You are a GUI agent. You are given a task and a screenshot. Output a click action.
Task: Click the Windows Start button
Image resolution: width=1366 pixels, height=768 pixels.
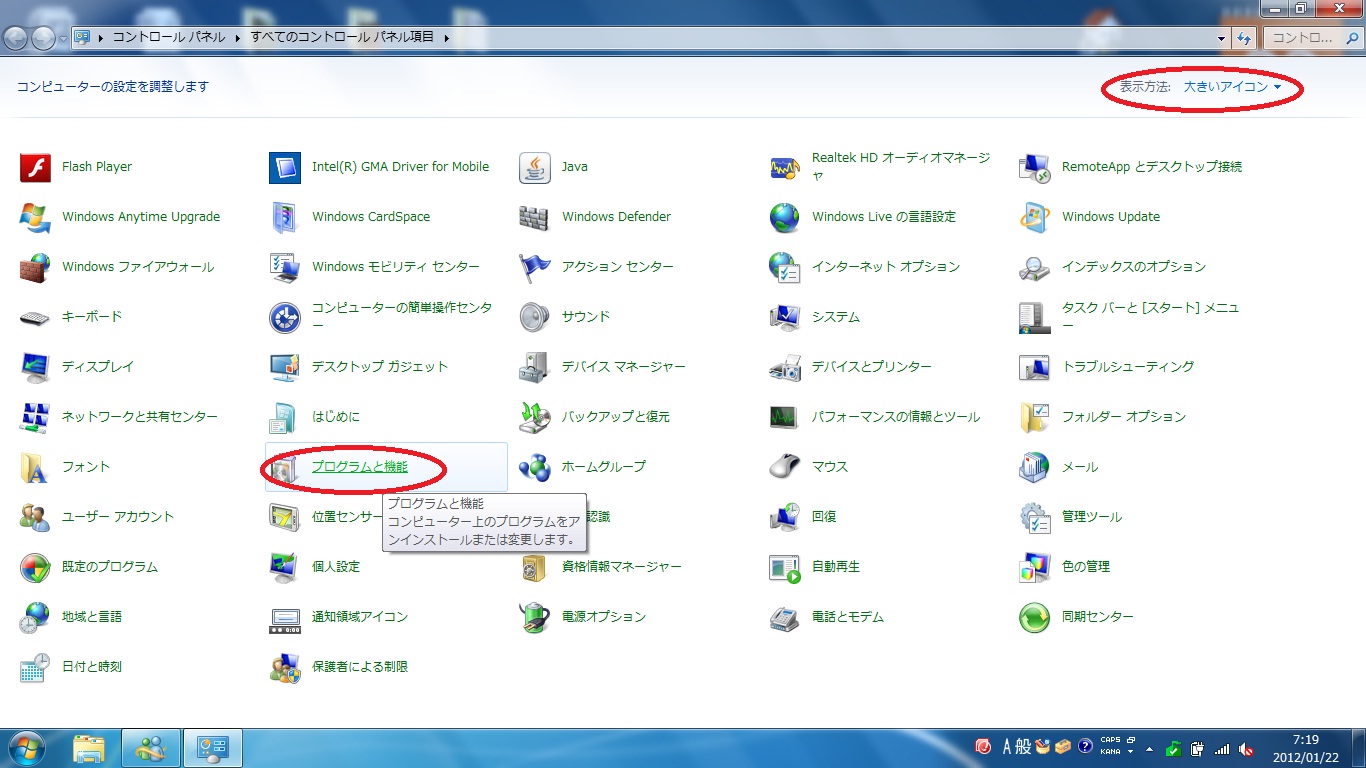[26, 747]
